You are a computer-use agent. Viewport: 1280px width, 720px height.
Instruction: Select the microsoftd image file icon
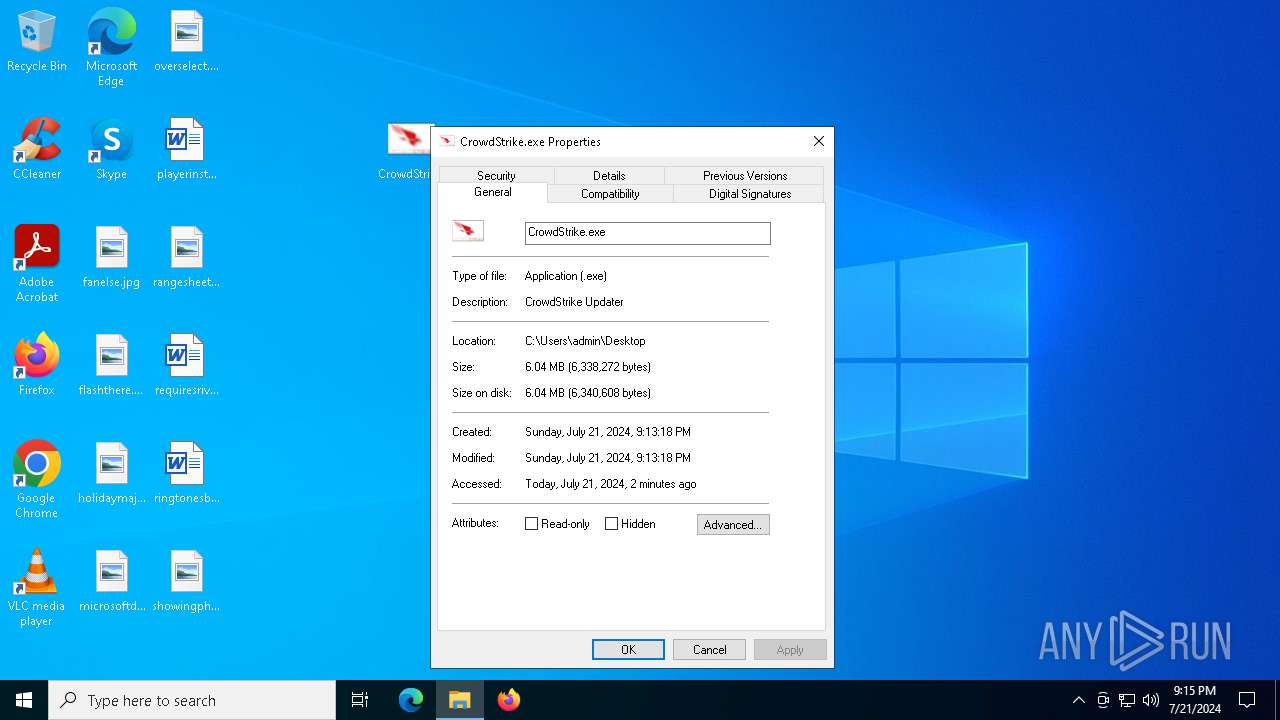pyautogui.click(x=111, y=581)
